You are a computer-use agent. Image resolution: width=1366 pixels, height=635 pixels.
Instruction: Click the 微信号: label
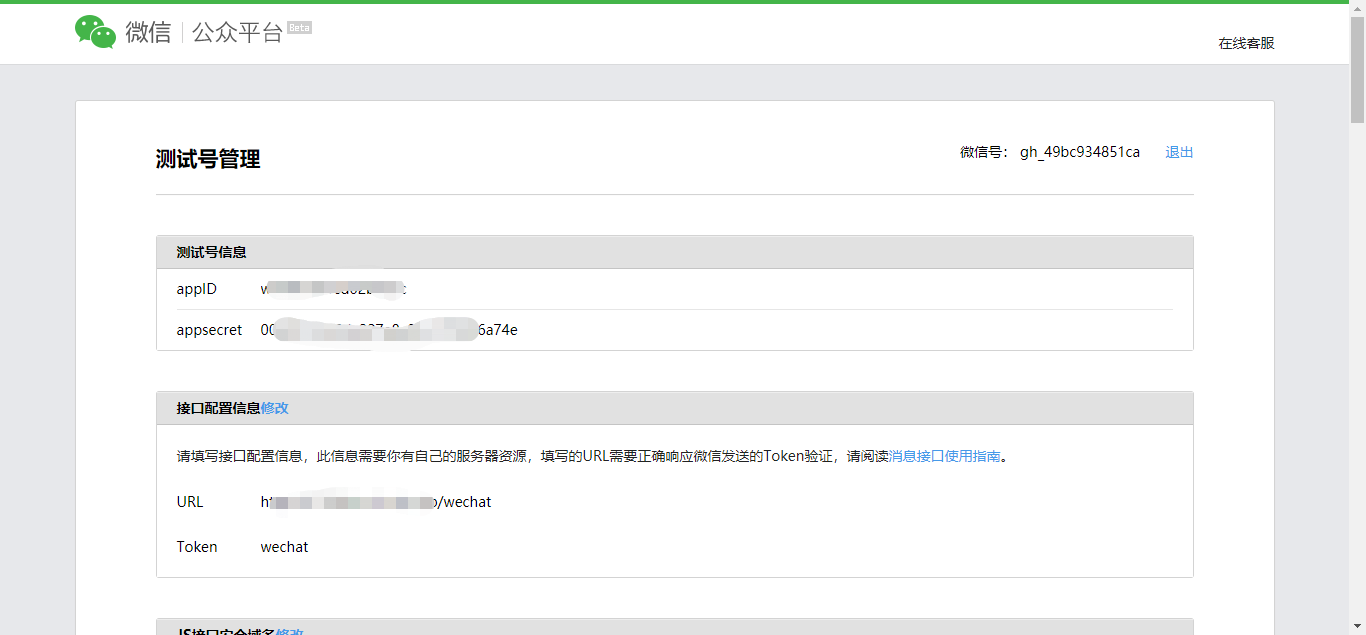984,152
